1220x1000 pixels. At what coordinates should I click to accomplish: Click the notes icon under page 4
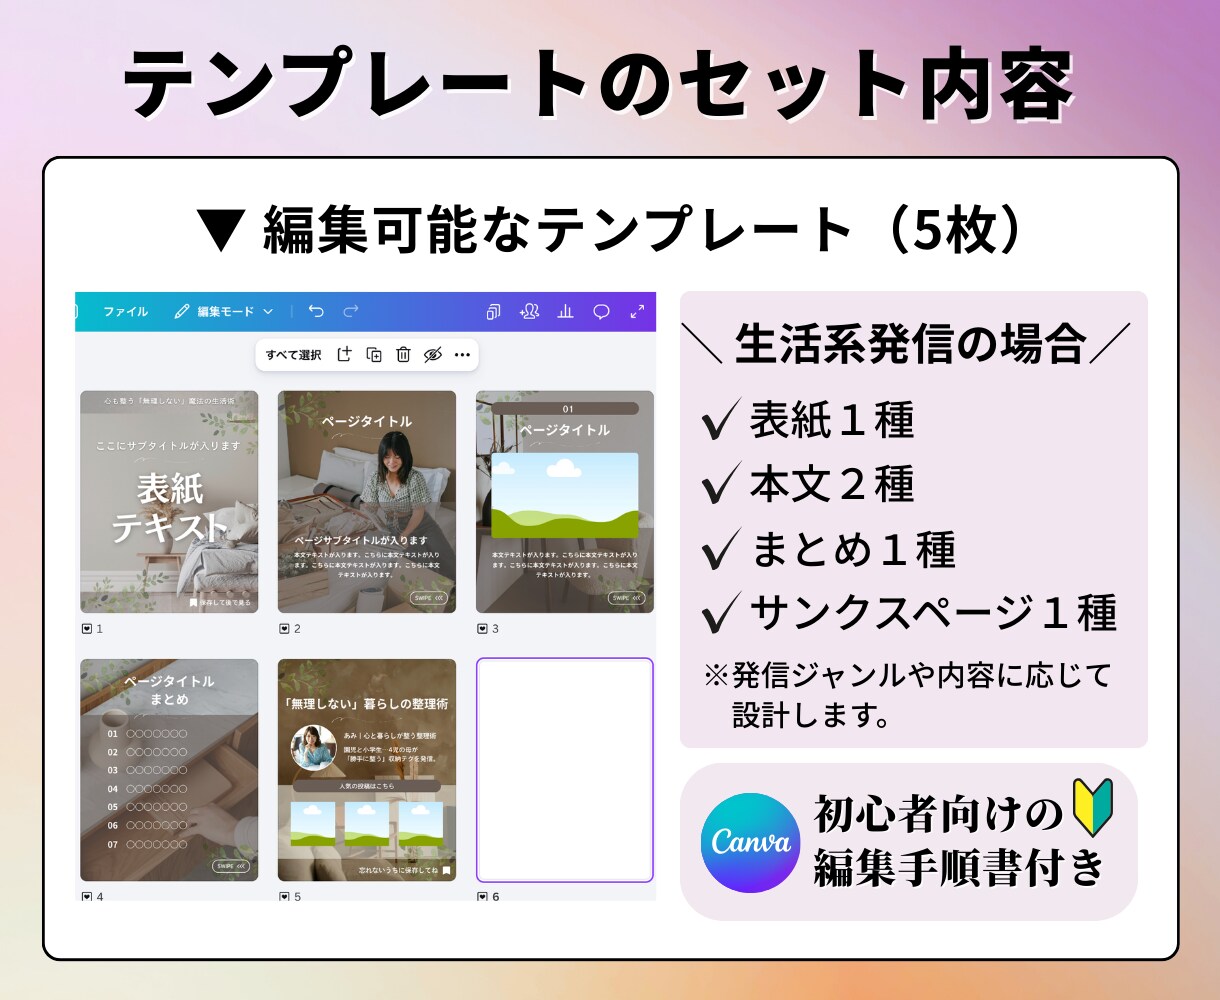click(x=87, y=896)
